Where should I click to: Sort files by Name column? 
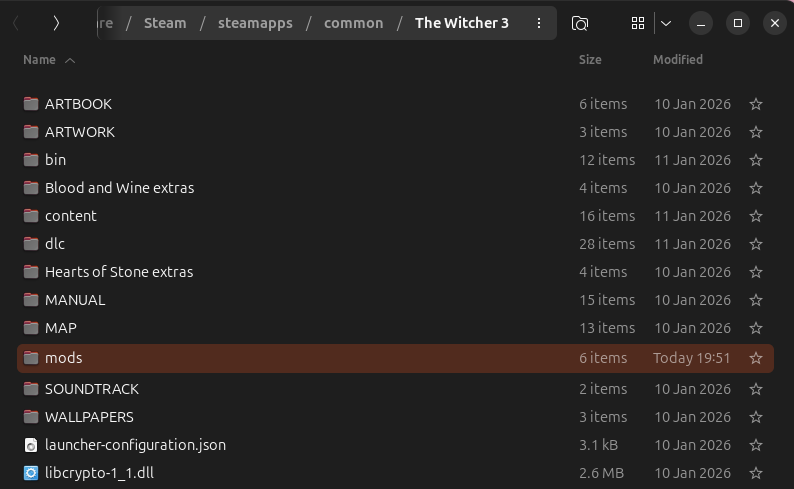(40, 60)
